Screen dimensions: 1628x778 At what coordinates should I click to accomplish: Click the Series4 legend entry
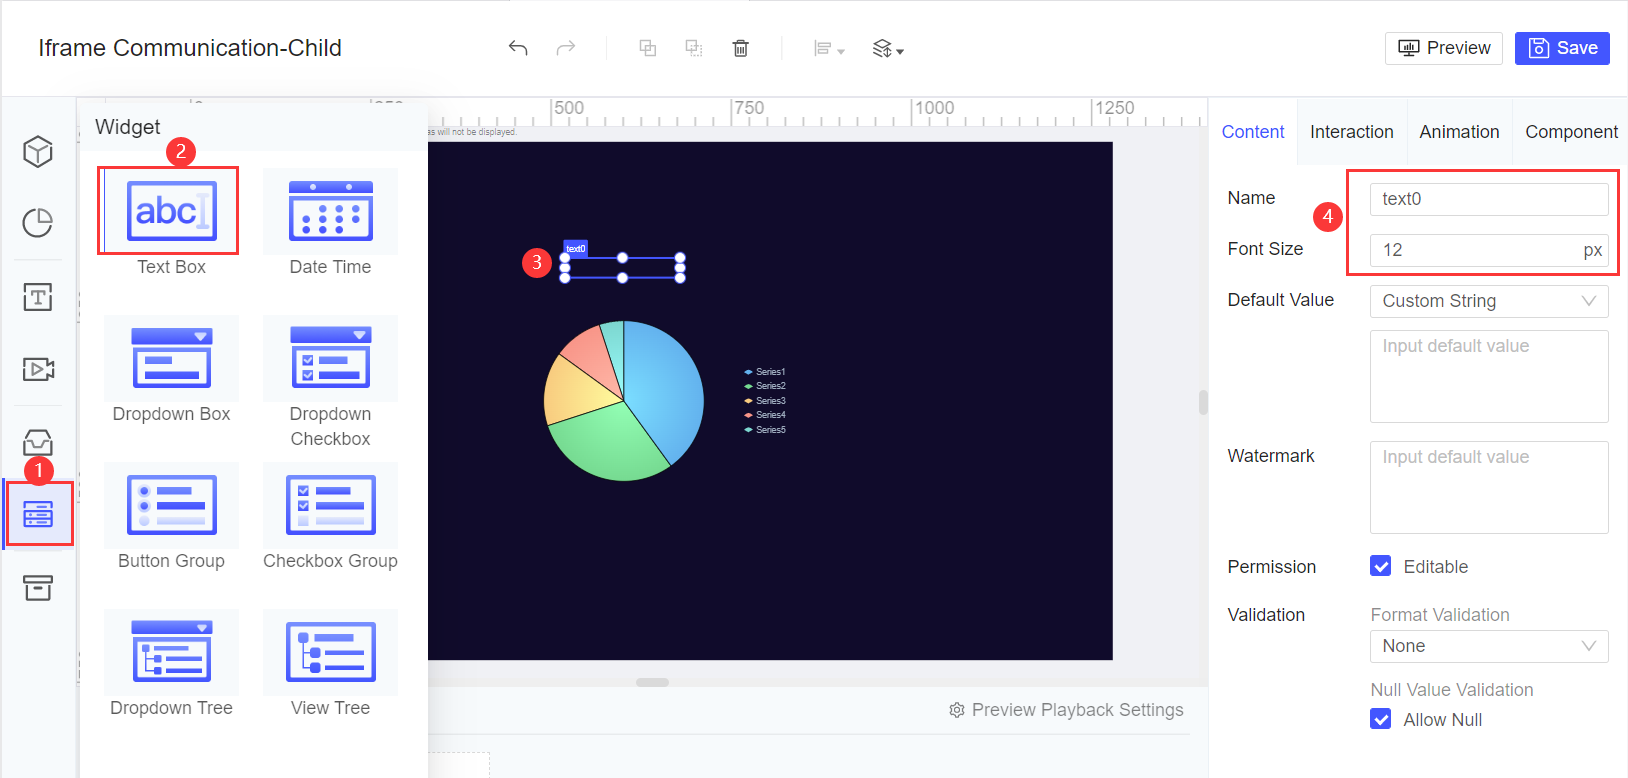coord(765,415)
